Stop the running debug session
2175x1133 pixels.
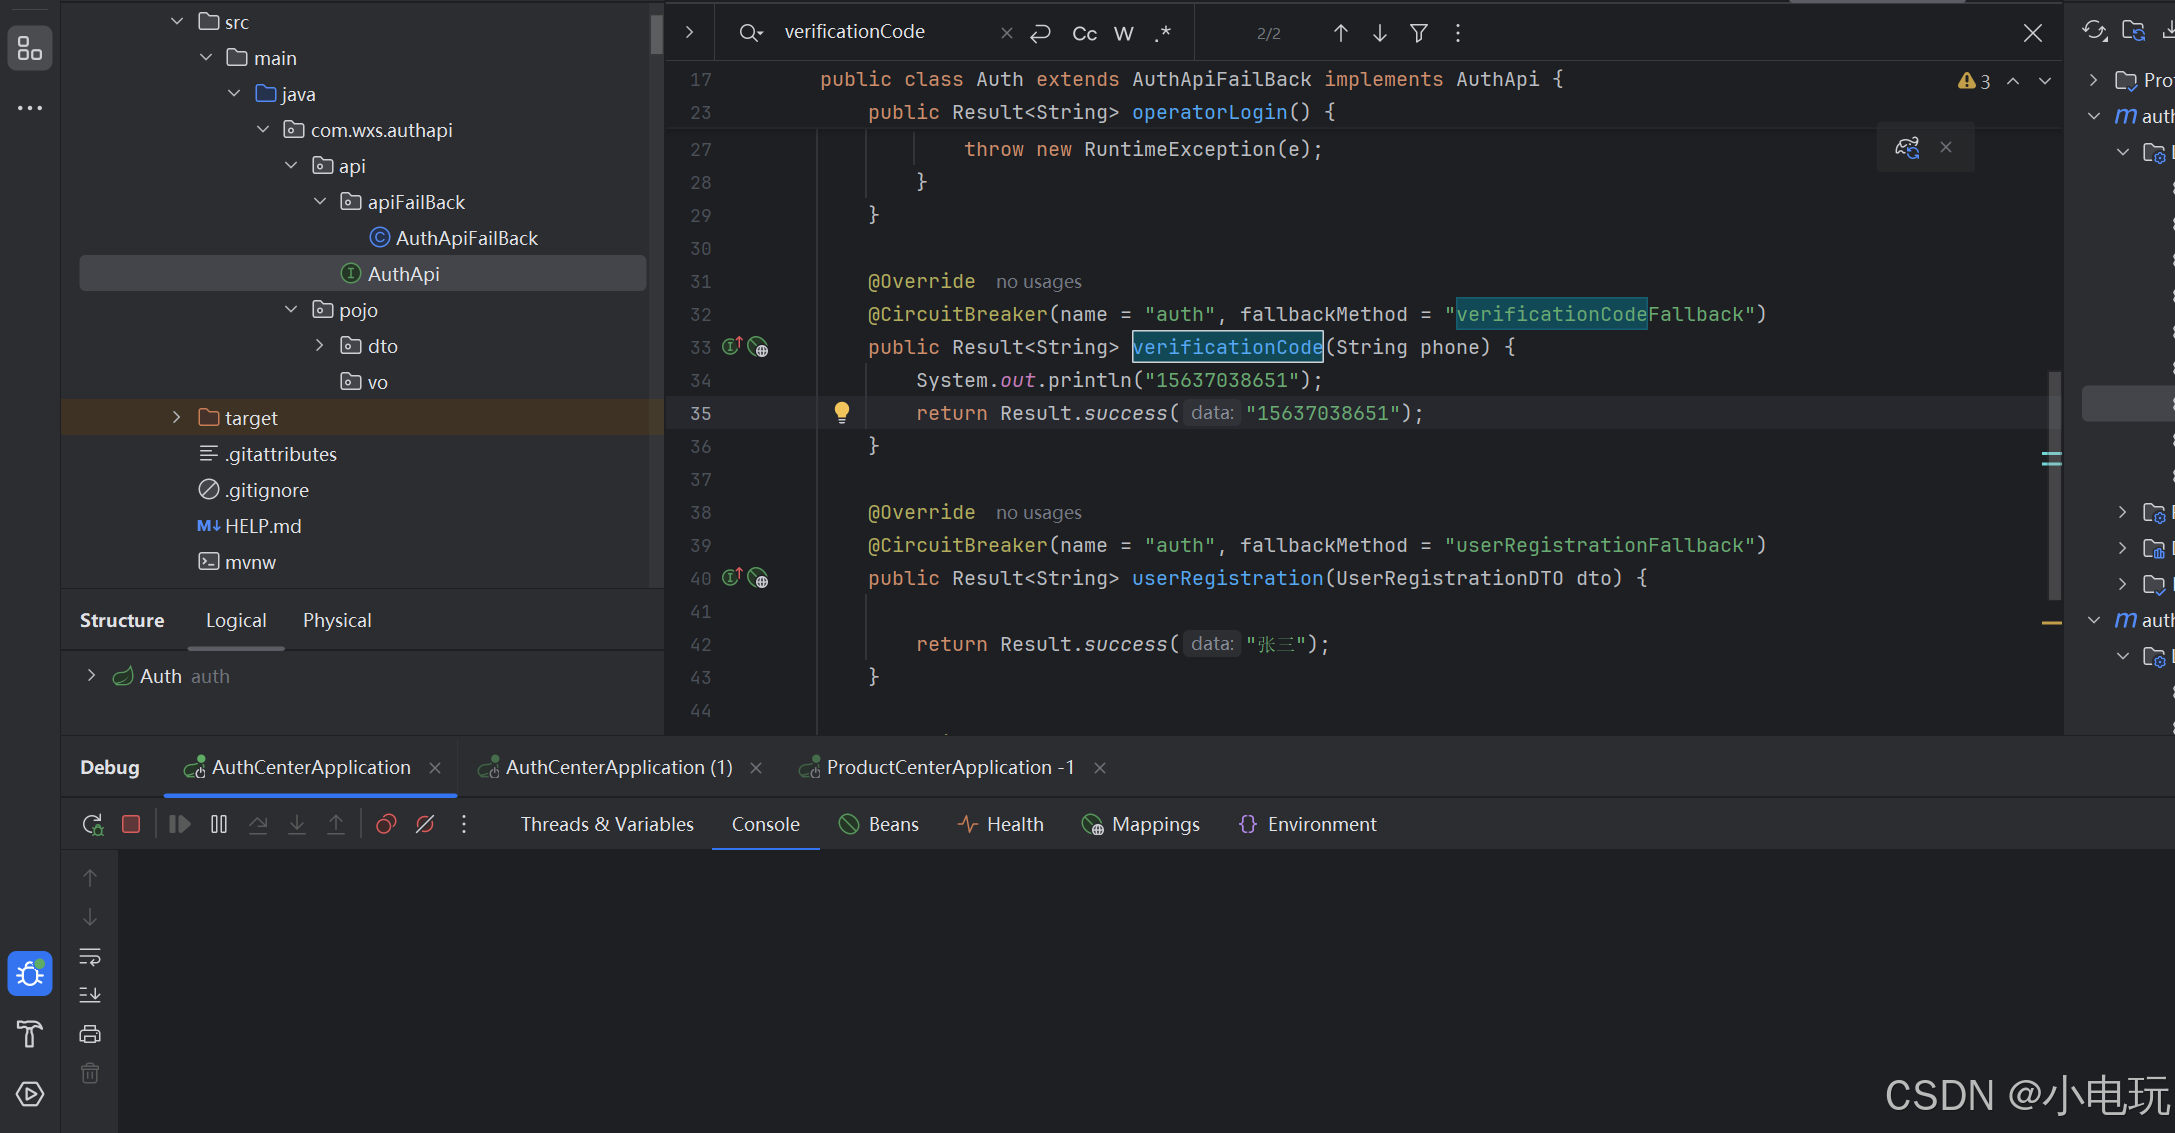click(131, 824)
